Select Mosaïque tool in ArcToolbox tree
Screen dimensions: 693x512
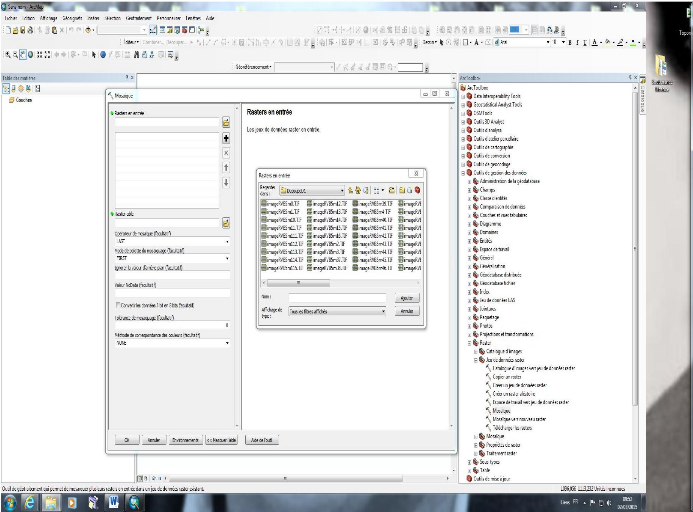coord(501,410)
